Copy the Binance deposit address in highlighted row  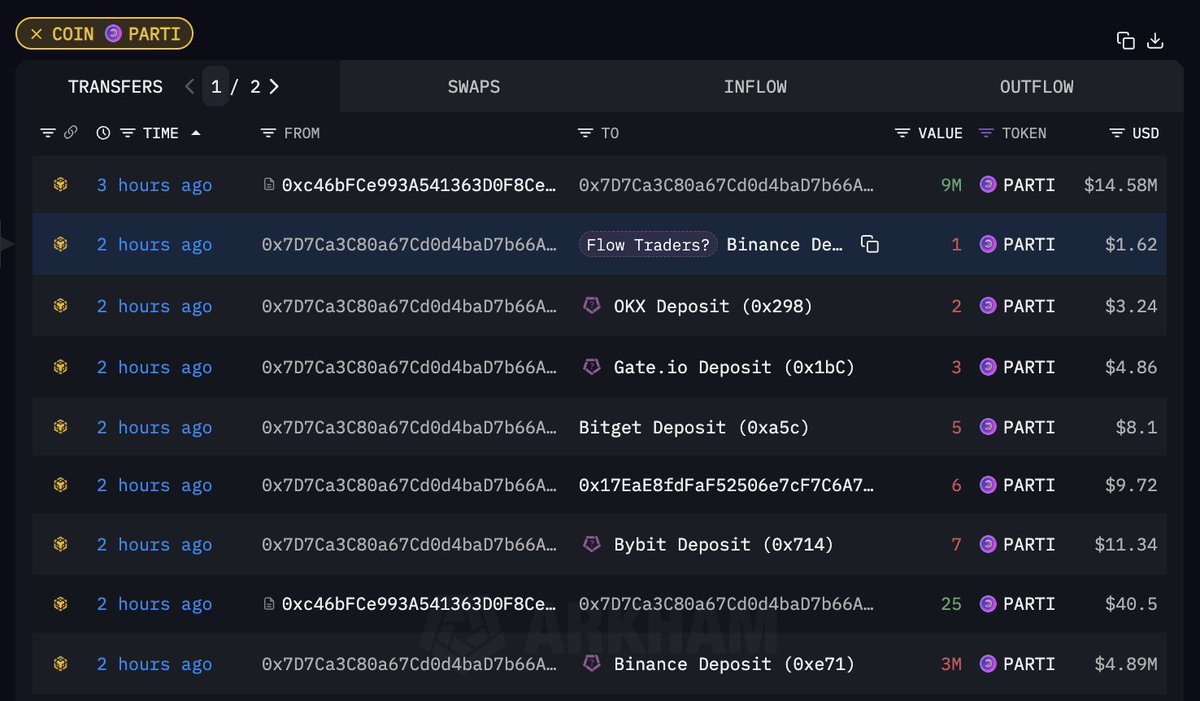click(870, 245)
